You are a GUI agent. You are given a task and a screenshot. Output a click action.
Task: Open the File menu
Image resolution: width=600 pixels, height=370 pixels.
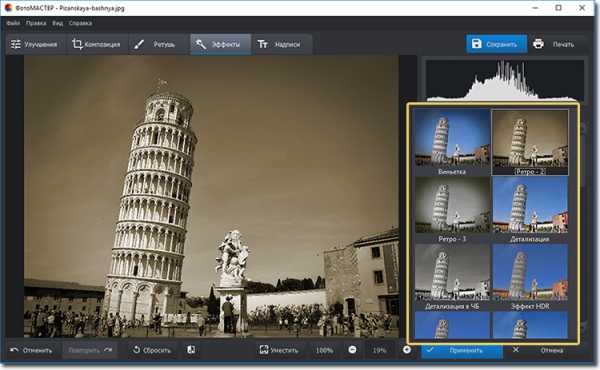13,23
